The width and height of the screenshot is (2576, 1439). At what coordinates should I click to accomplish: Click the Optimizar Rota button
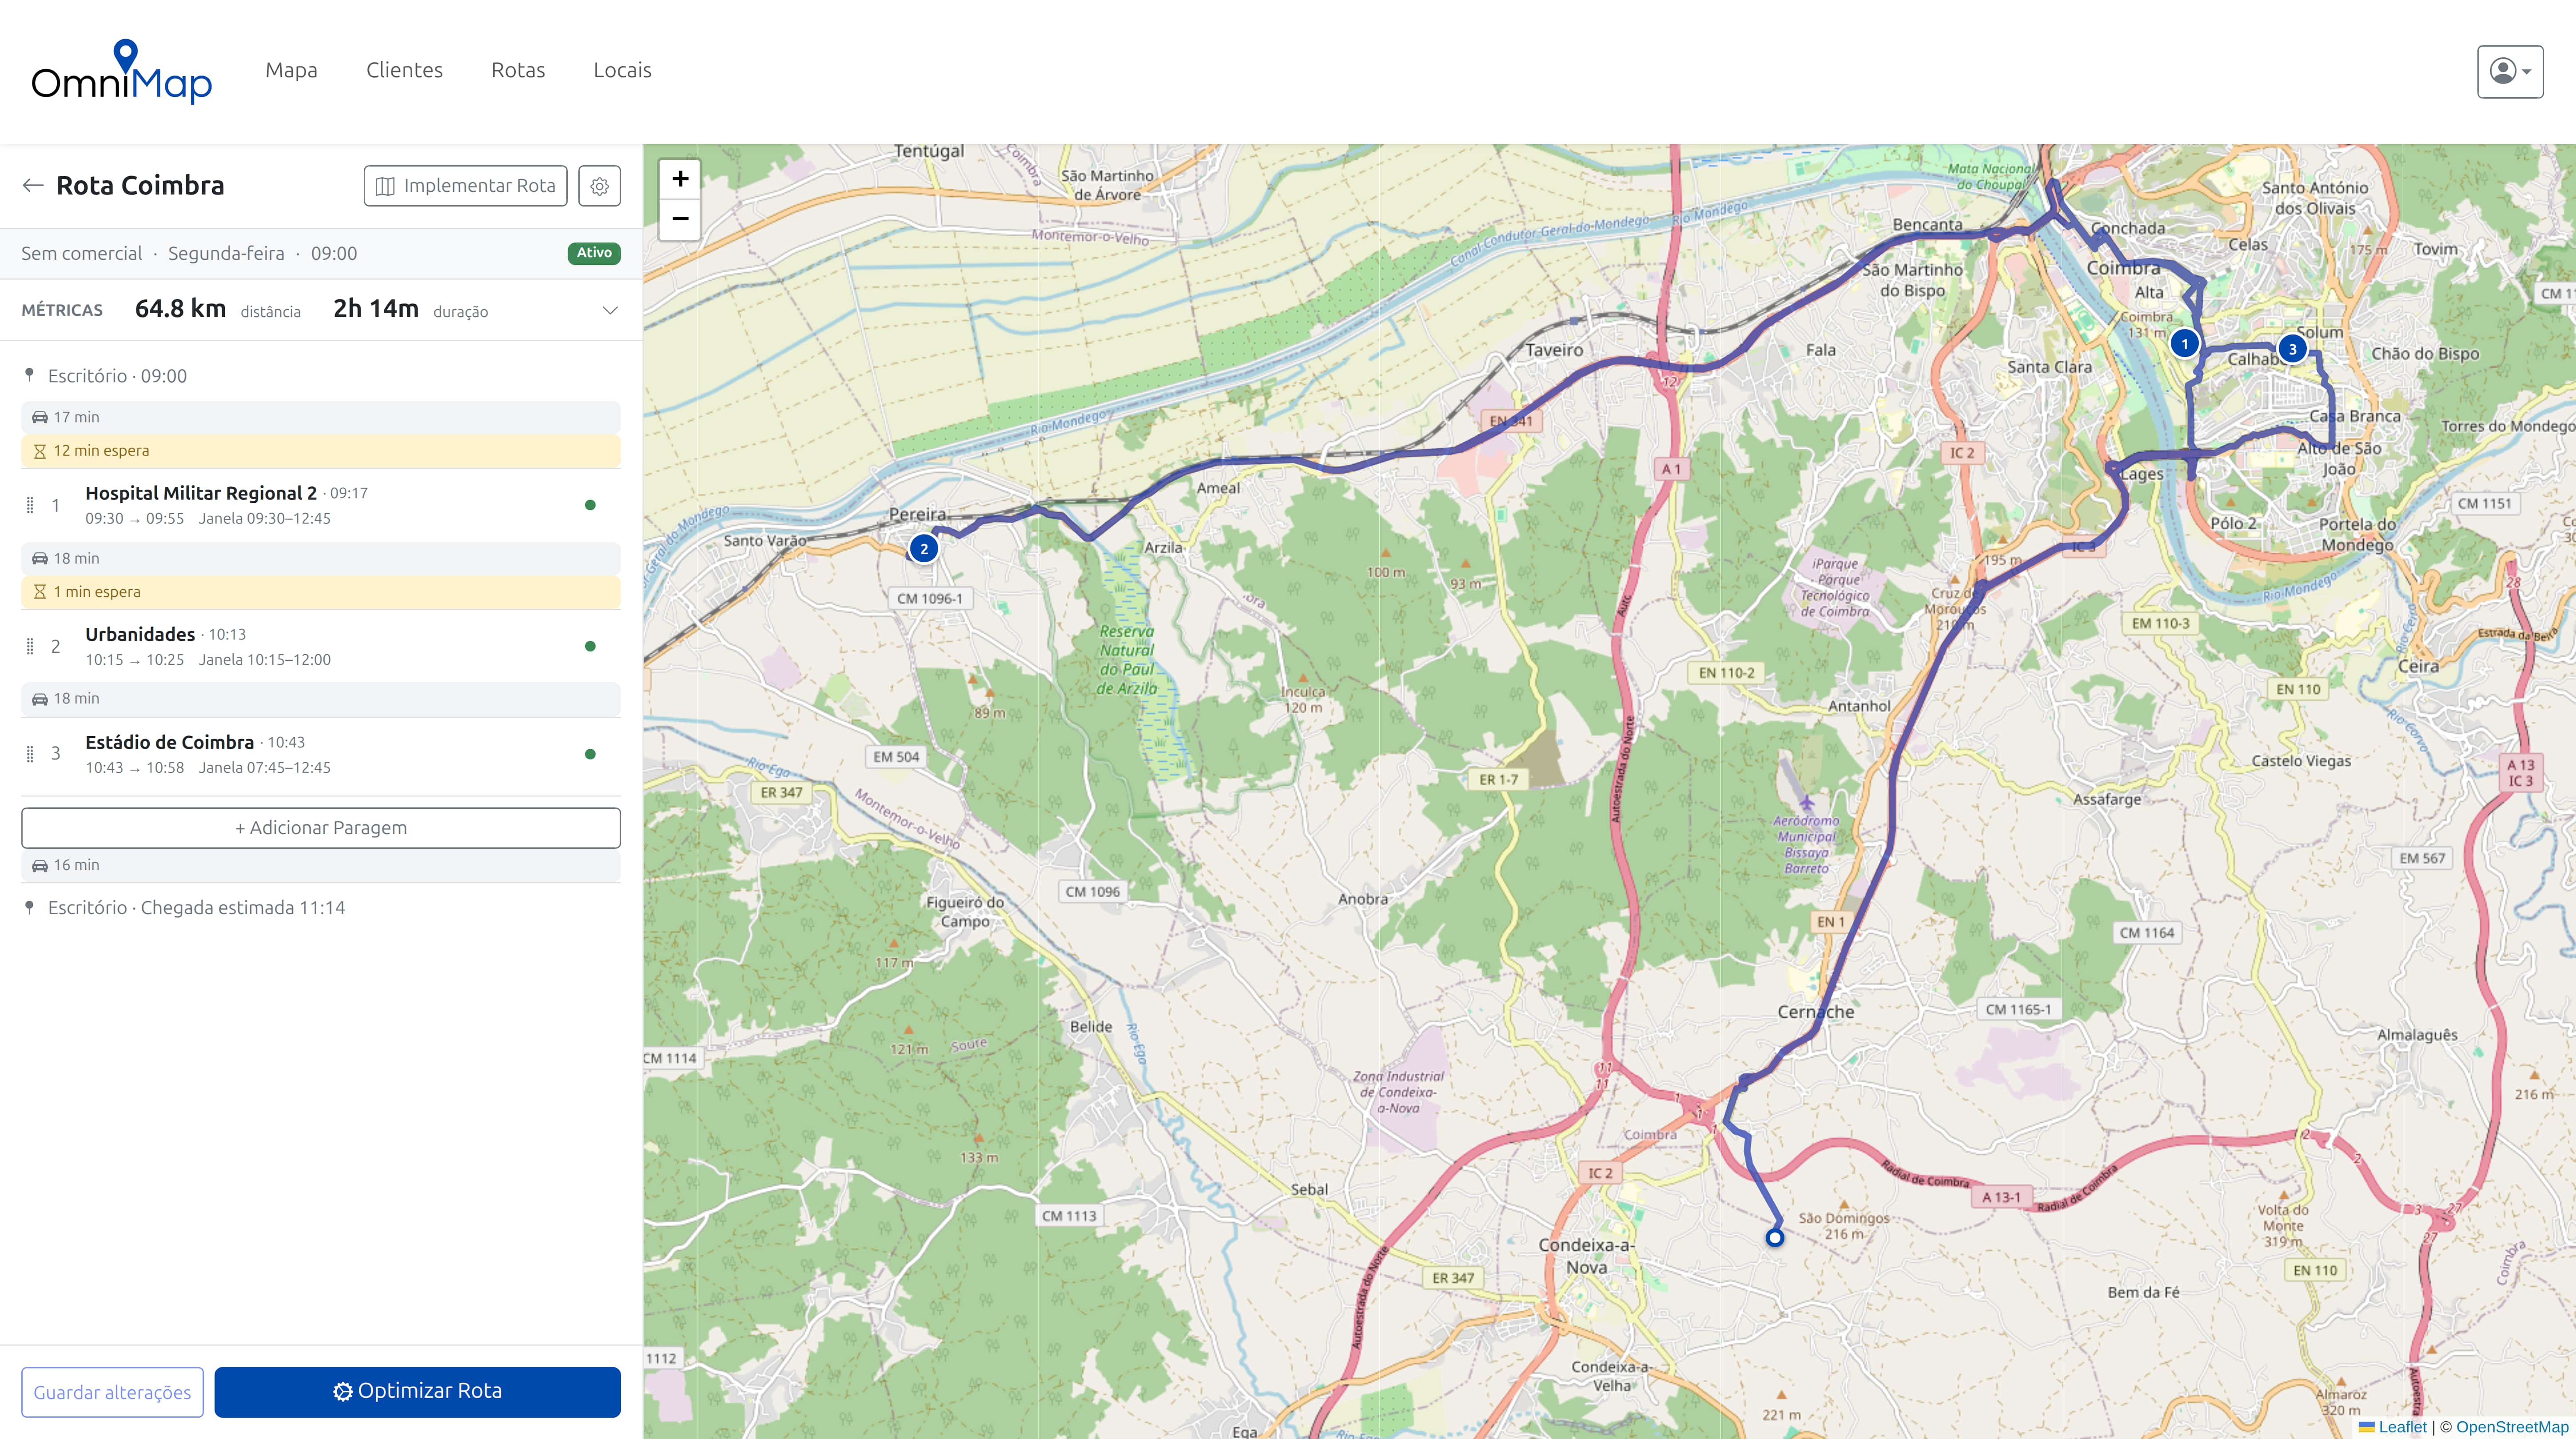(x=417, y=1392)
